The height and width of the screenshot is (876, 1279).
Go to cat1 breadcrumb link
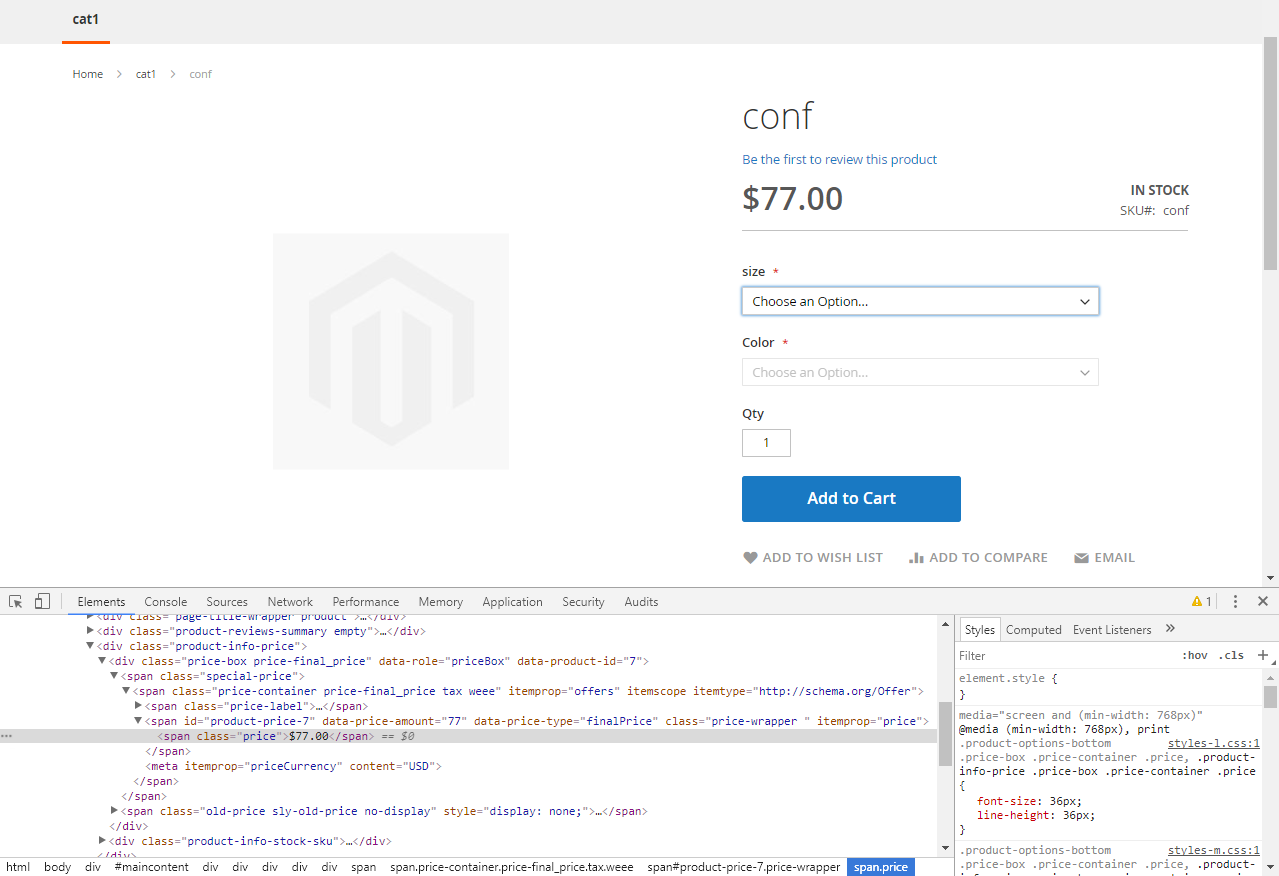tap(146, 74)
